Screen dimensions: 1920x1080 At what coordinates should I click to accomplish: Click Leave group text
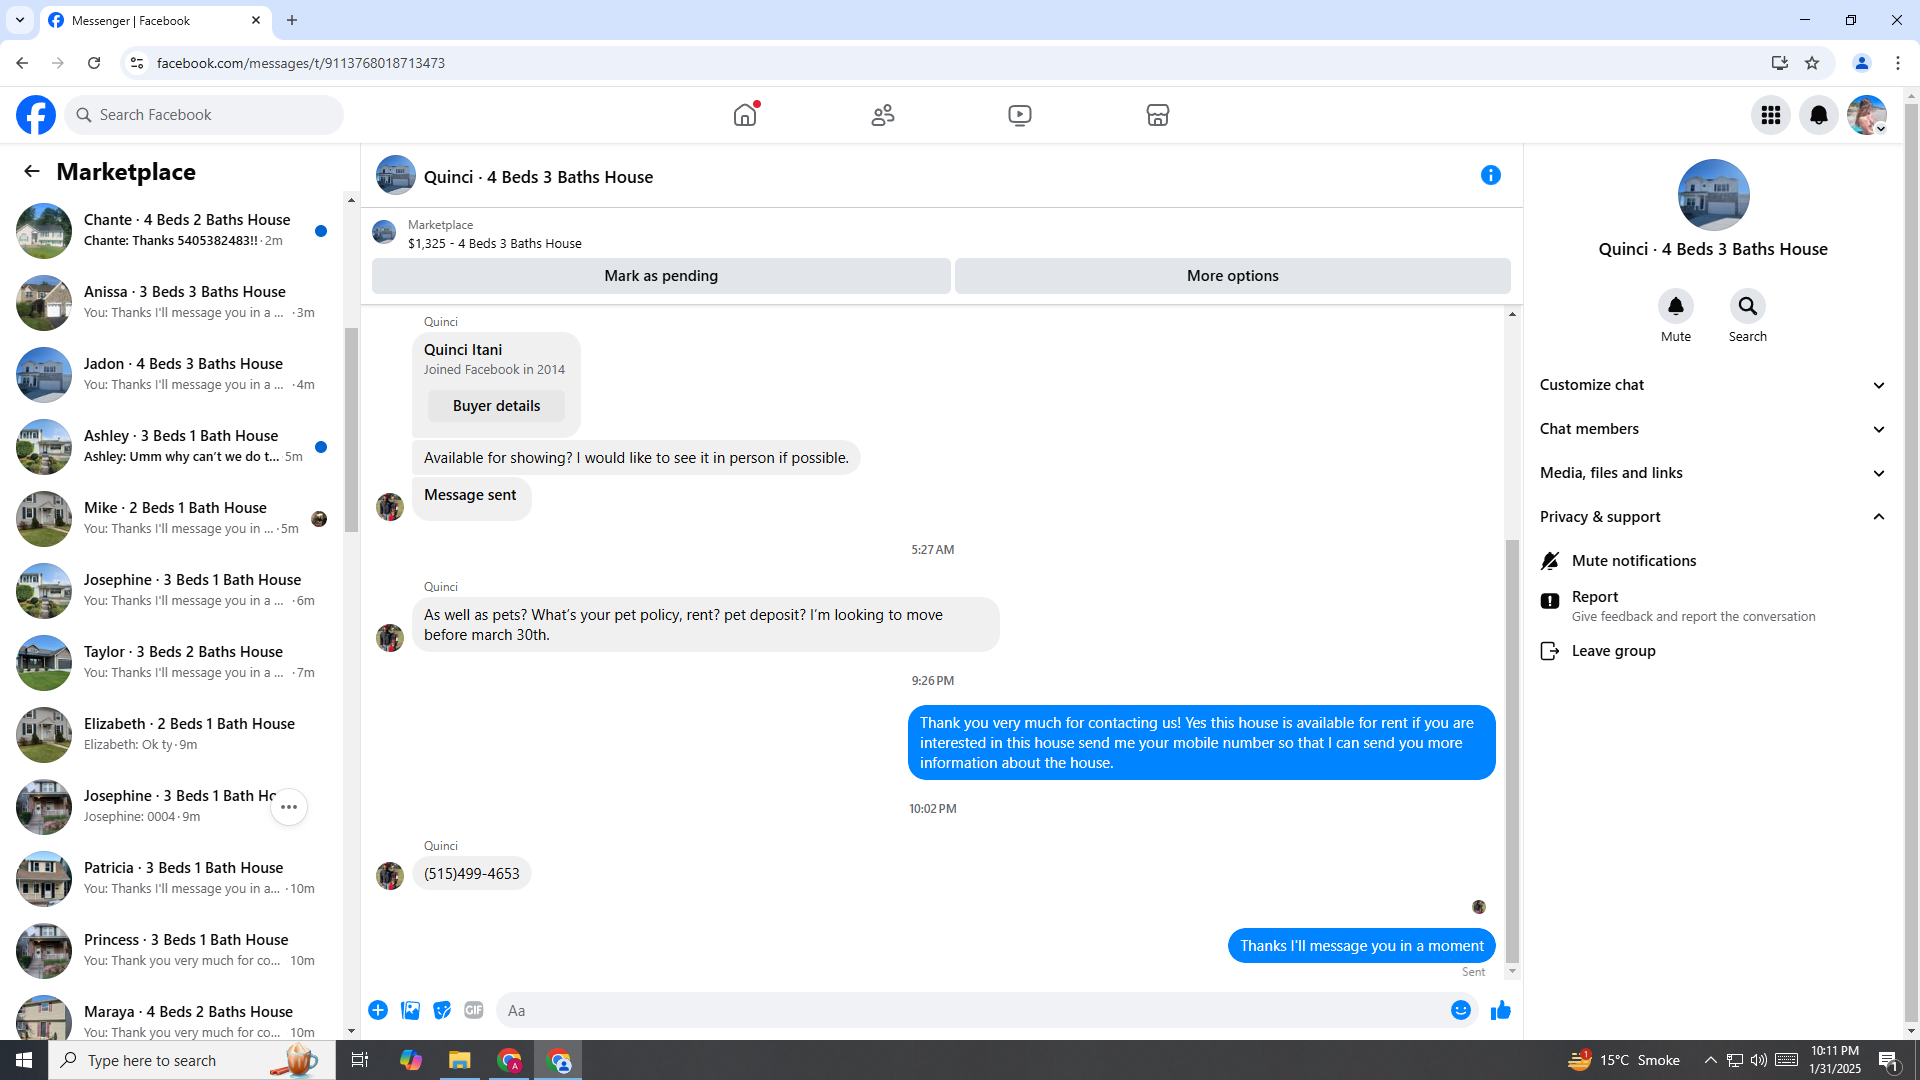tap(1613, 651)
